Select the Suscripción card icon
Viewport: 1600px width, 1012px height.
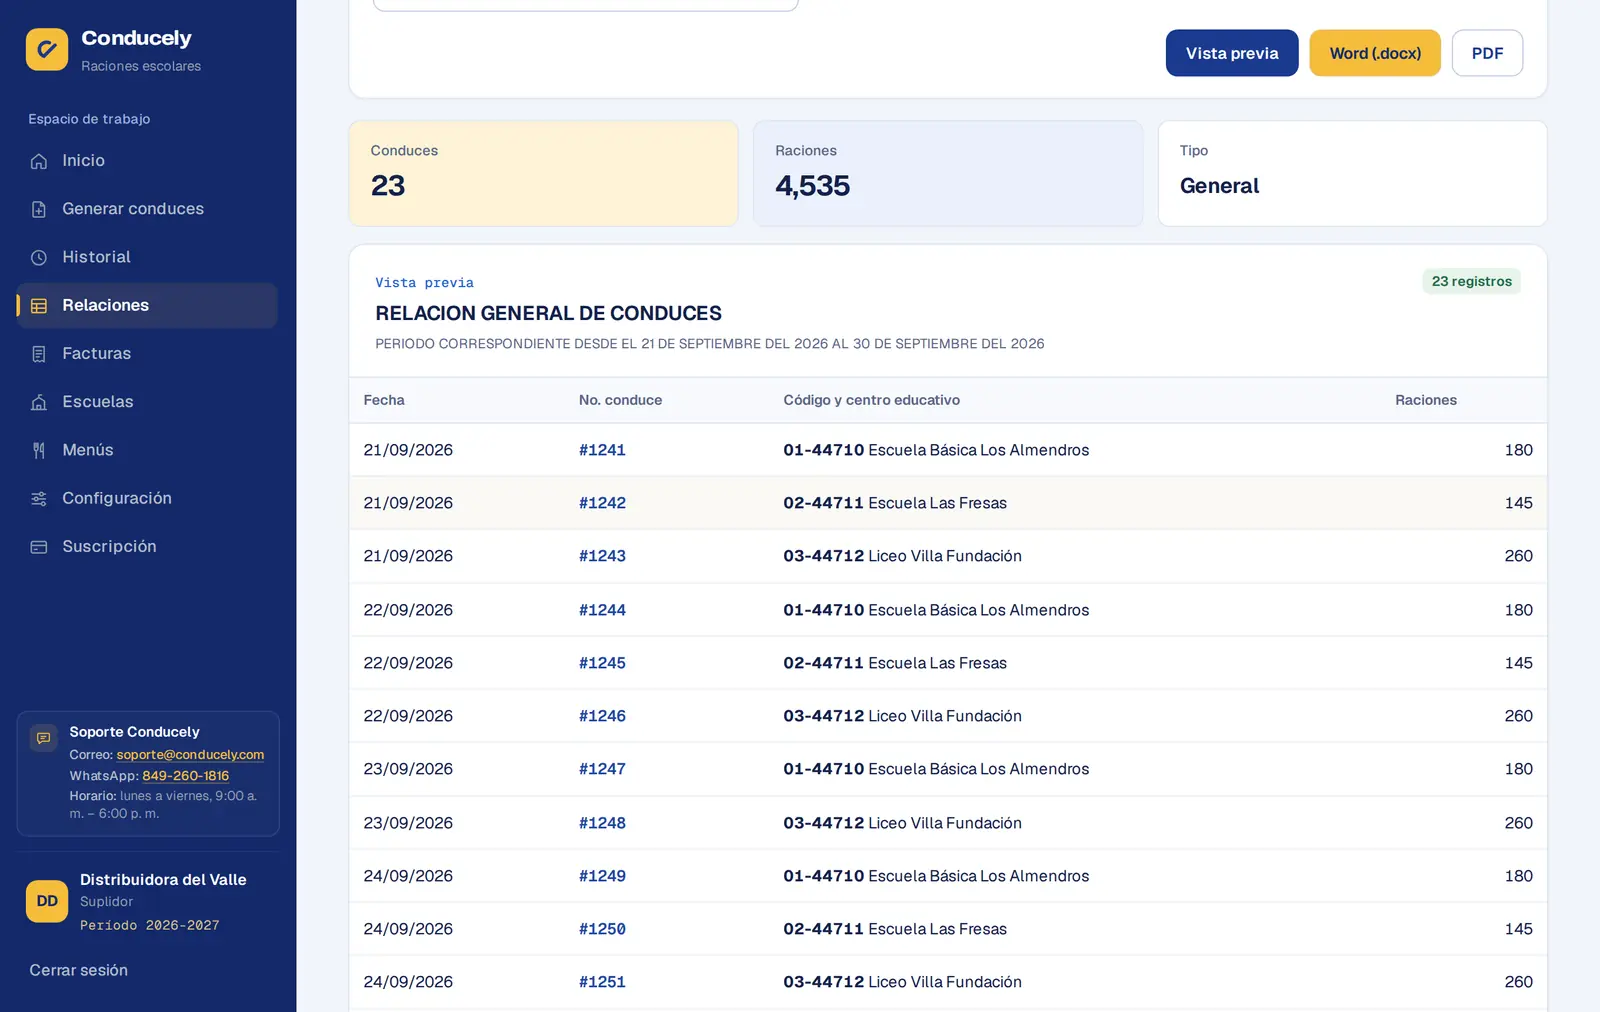pyautogui.click(x=39, y=547)
